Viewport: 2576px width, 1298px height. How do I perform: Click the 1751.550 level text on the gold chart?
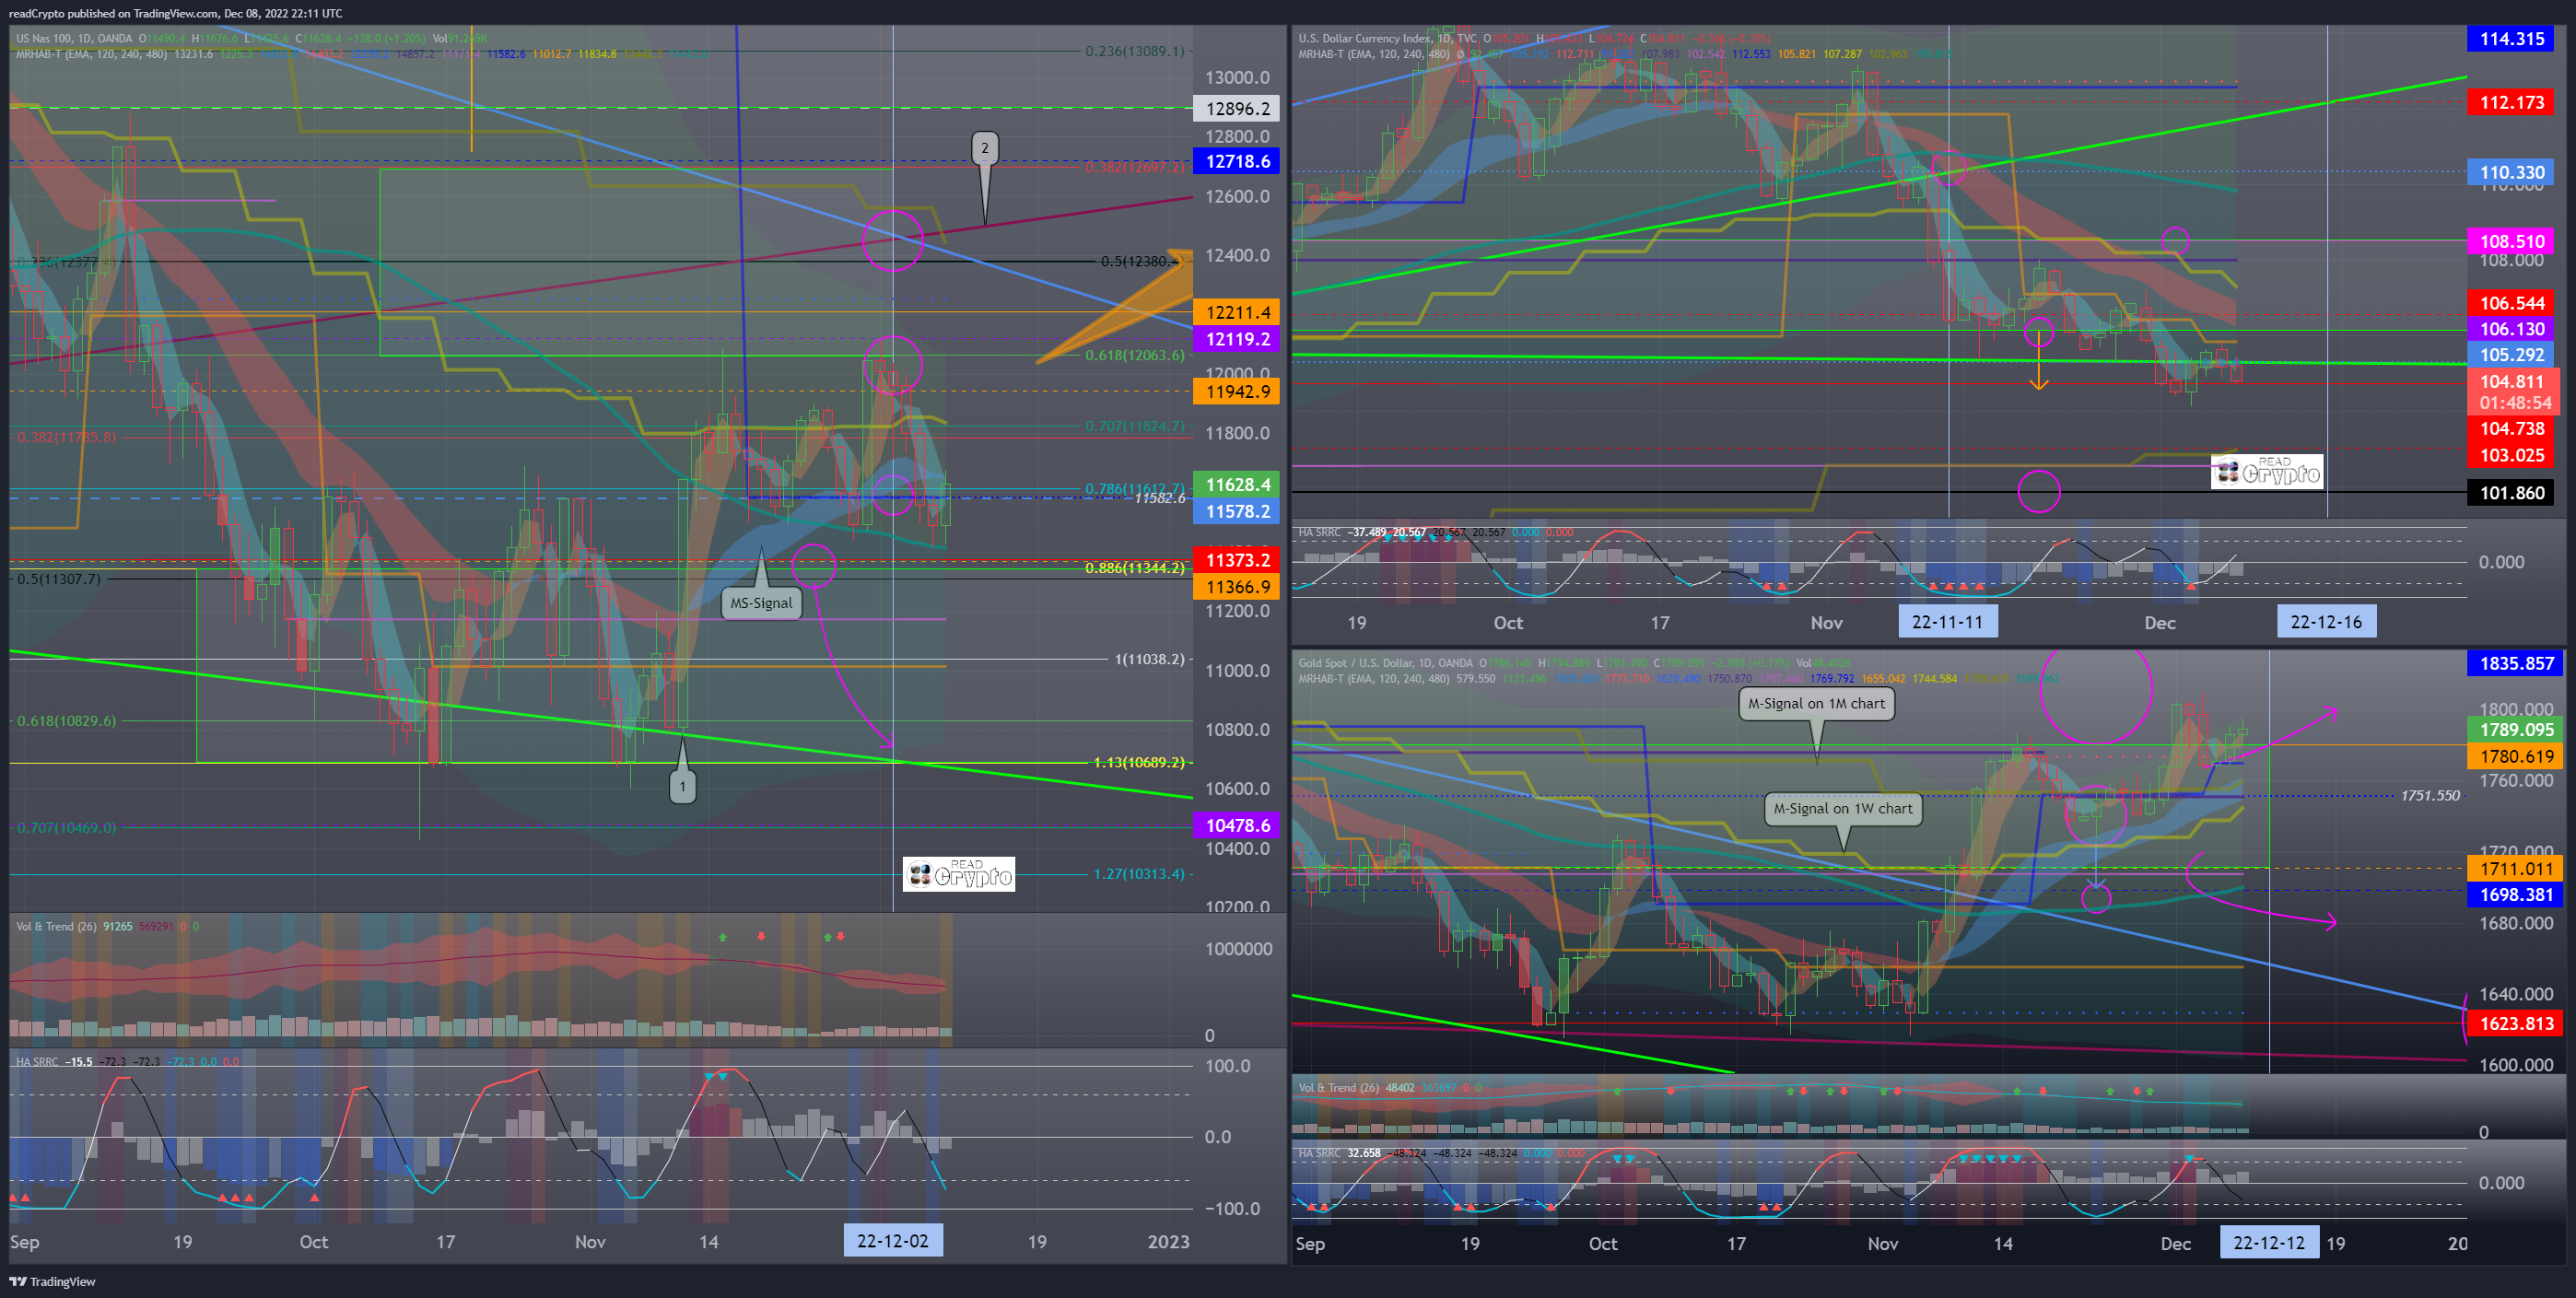pyautogui.click(x=2430, y=796)
